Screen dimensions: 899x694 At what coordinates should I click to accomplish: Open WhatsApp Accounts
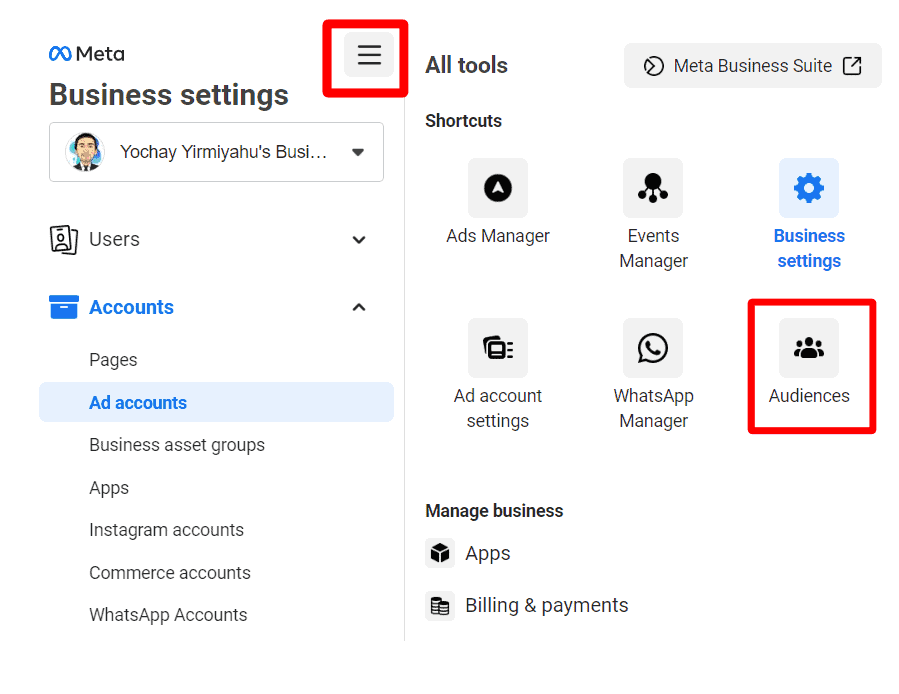click(168, 615)
